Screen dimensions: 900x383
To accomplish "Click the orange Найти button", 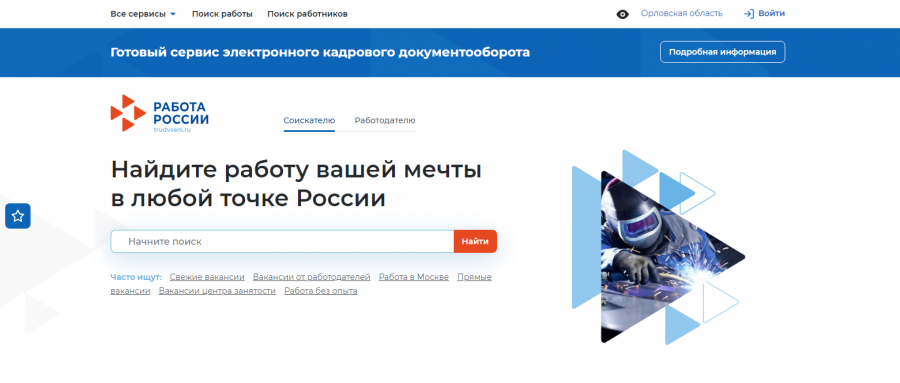I will pos(475,242).
